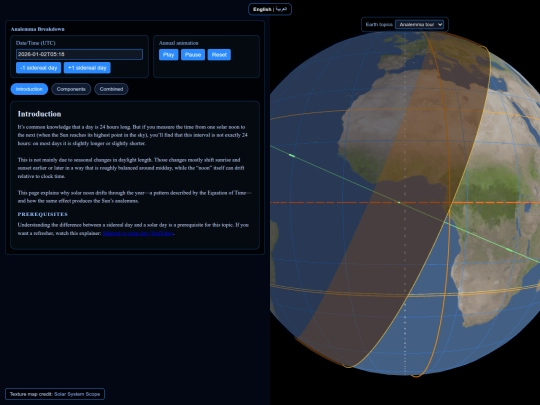Open the Solar System Scope credit link
The height and width of the screenshot is (405, 540).
coord(77,394)
